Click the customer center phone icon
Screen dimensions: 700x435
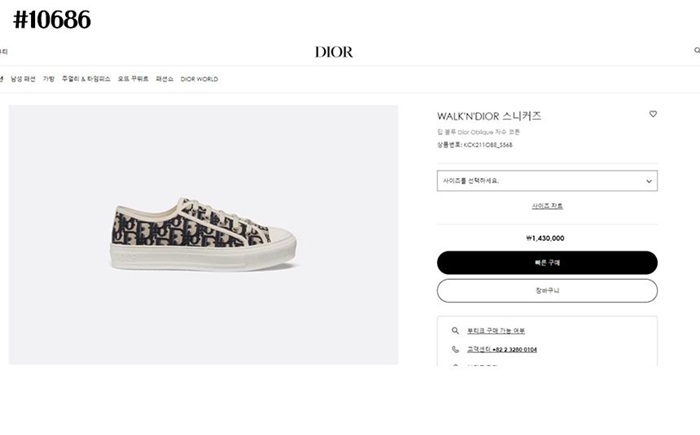click(x=455, y=350)
